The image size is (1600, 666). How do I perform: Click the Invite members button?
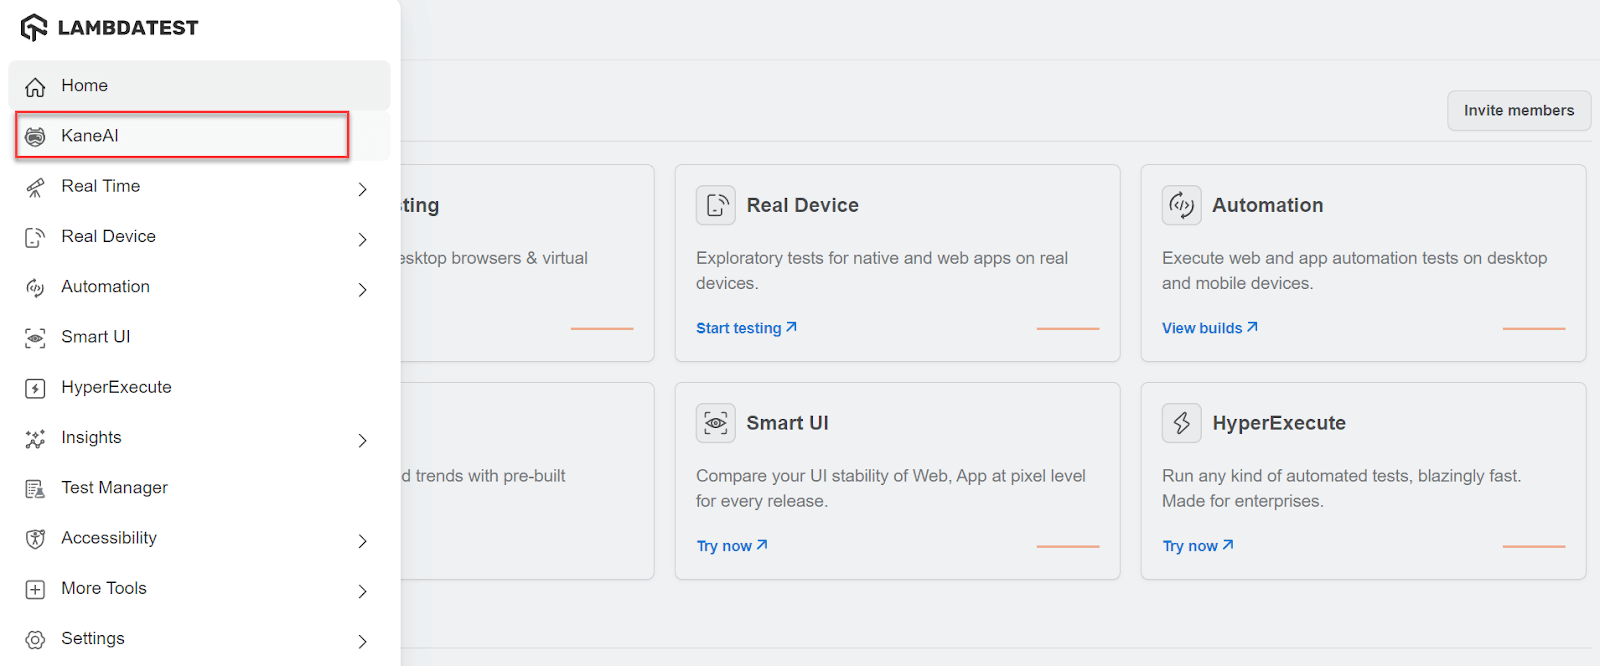pyautogui.click(x=1518, y=111)
